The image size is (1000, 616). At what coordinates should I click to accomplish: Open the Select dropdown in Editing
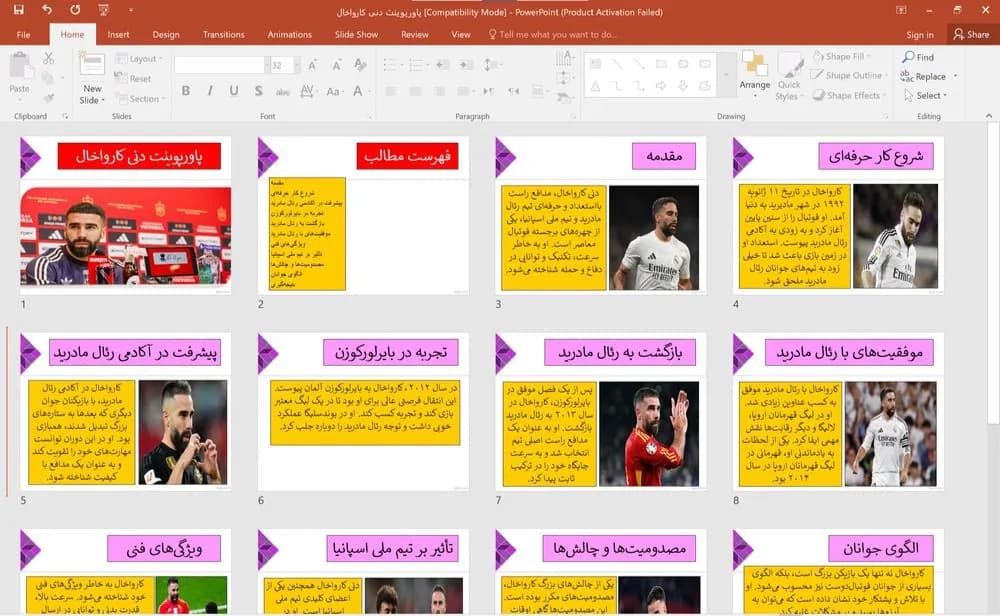[926, 96]
